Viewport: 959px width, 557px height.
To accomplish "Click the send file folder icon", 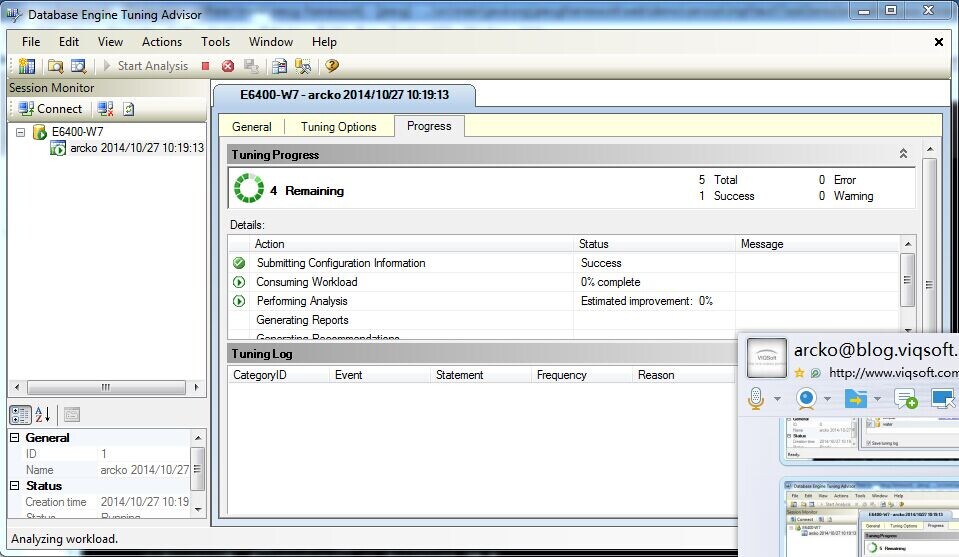I will [856, 399].
